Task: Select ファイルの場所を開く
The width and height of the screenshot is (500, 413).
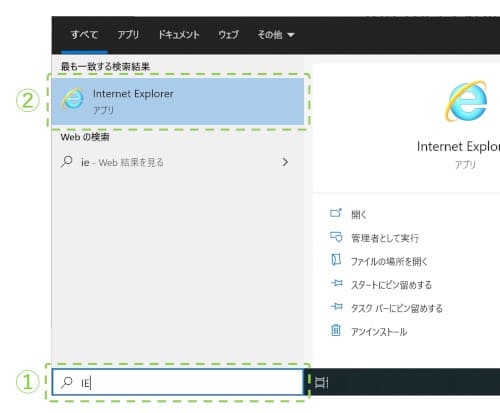Action: pyautogui.click(x=389, y=261)
